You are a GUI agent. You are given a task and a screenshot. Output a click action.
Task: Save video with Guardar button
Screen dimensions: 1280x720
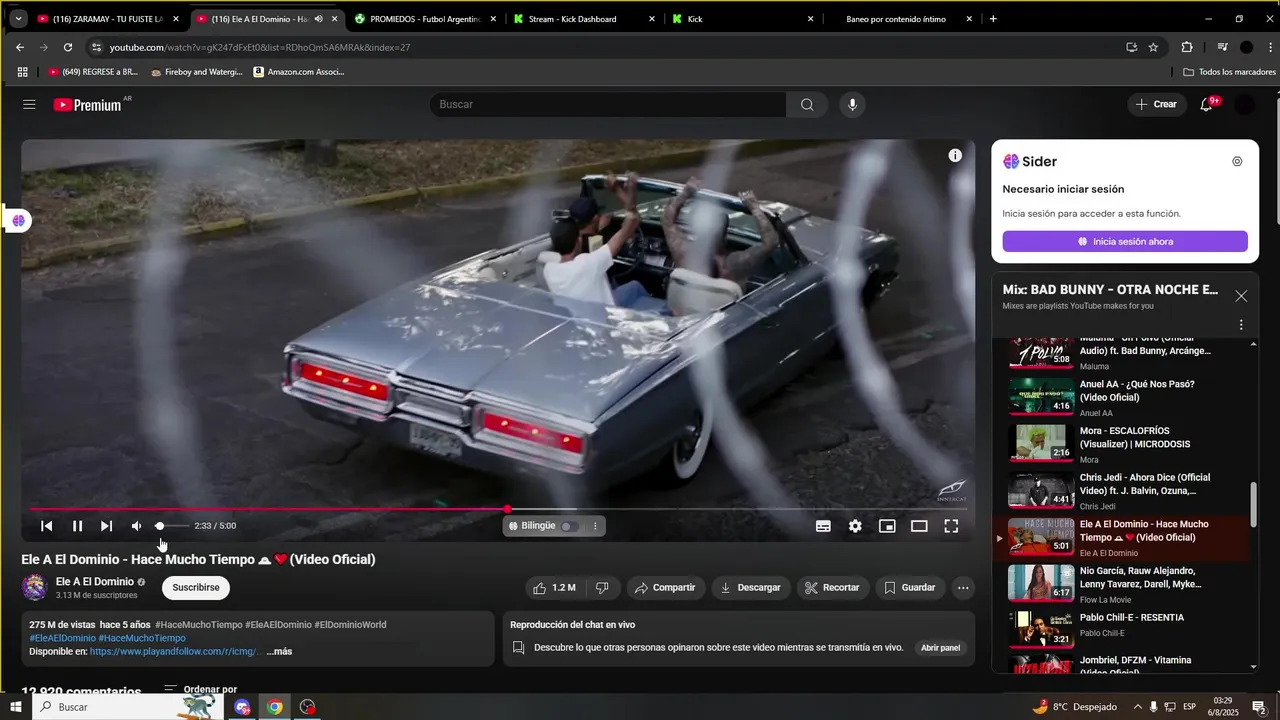tap(909, 588)
